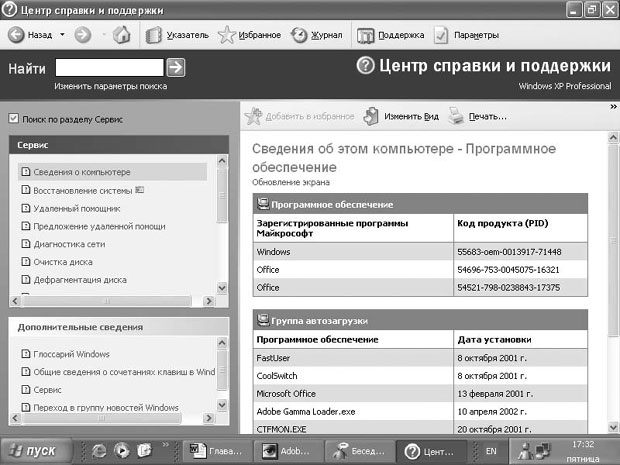Click the 17:32 пятница clock
The height and width of the screenshot is (465, 620).
point(583,451)
